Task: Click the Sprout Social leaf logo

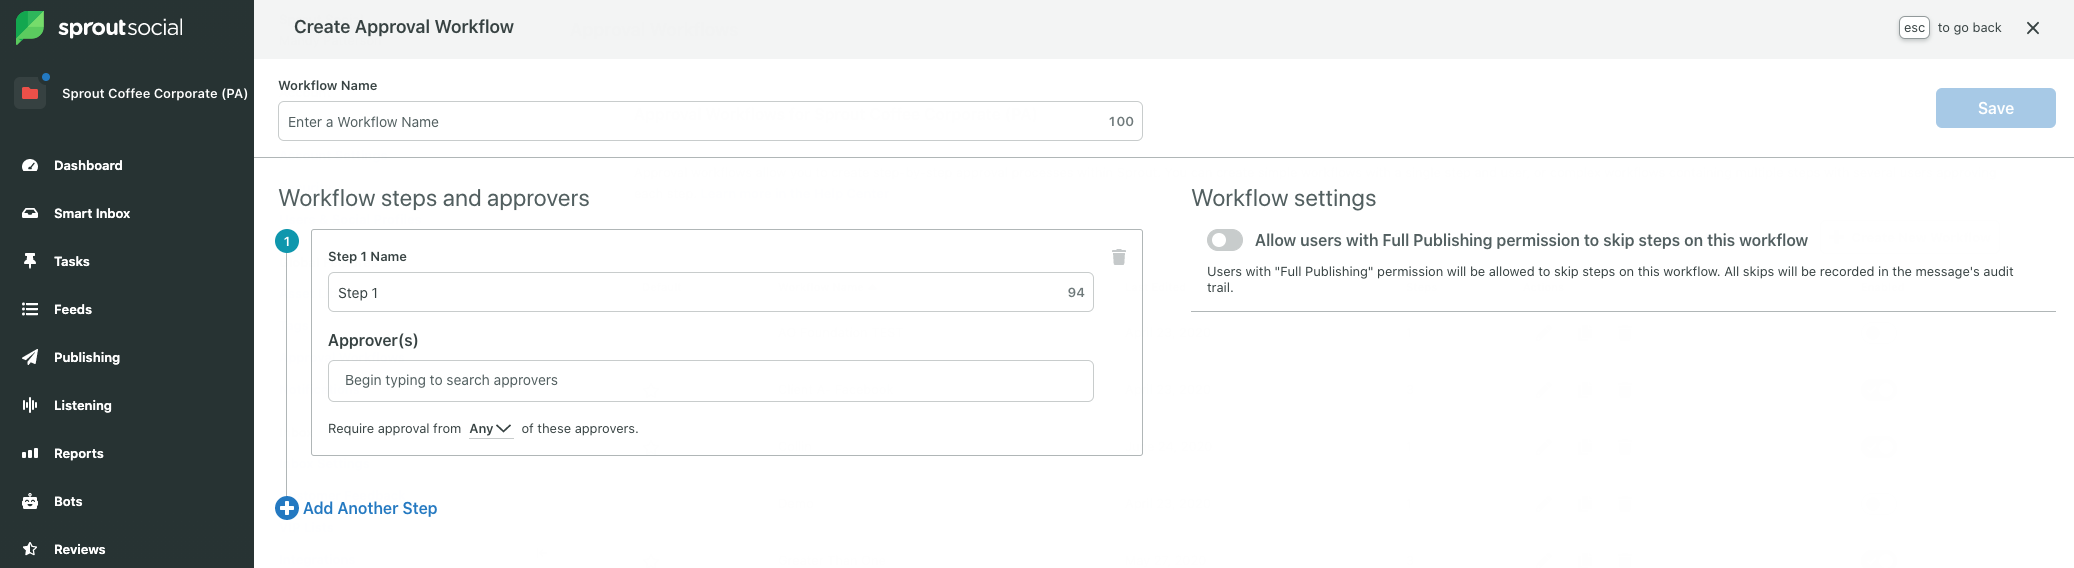Action: pos(30,27)
